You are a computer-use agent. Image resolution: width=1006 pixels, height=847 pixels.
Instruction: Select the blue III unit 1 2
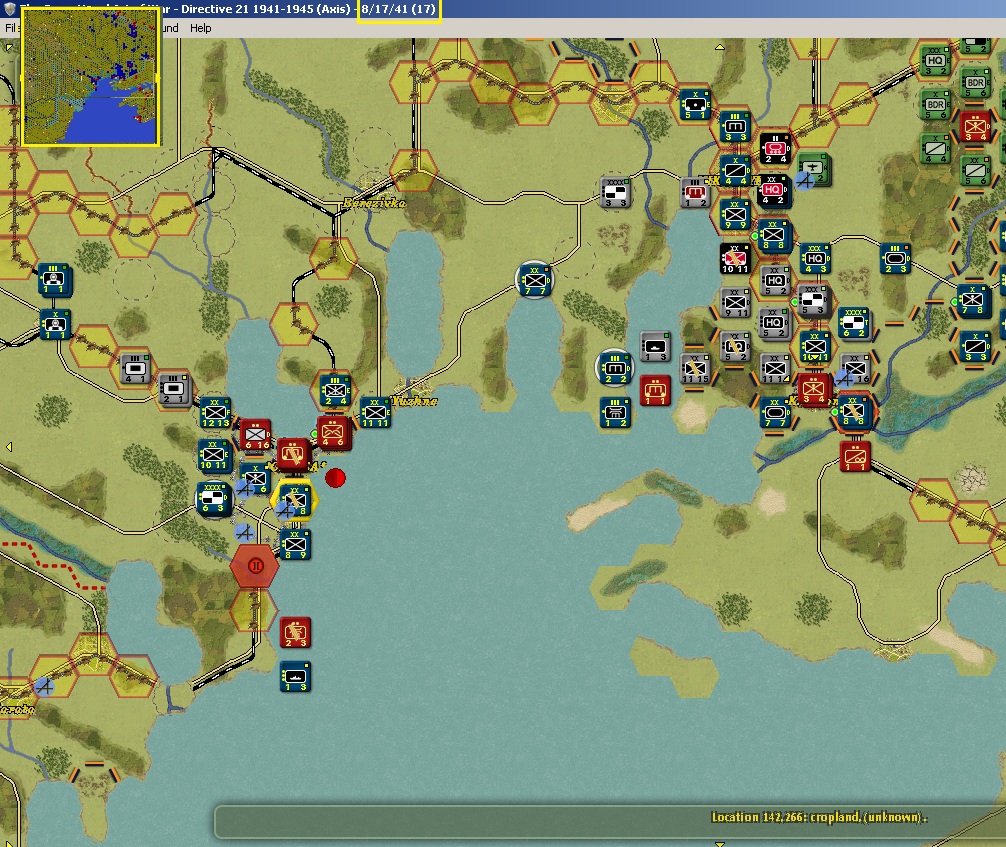coord(615,413)
